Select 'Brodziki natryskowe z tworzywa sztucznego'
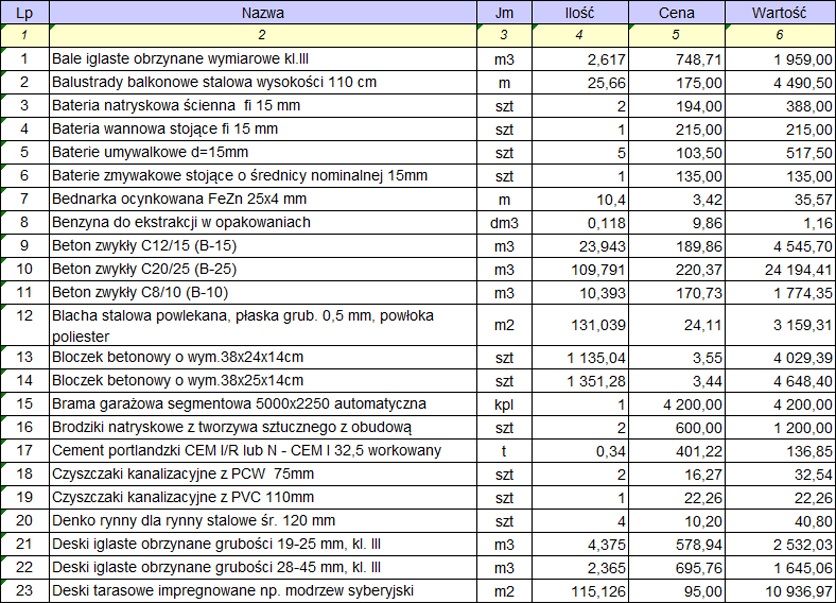The image size is (836, 603). (263, 428)
